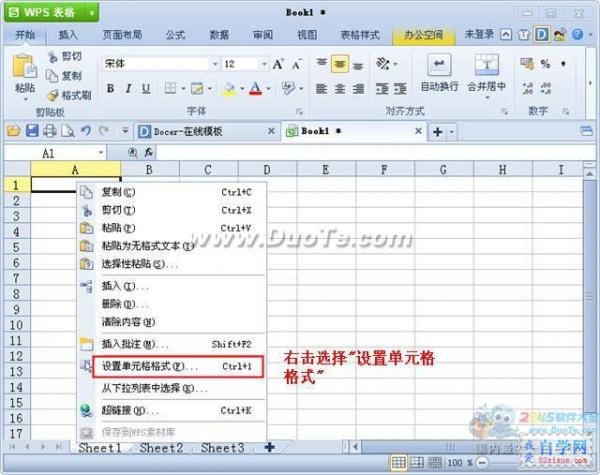Click the print icon in quick toolbar
This screenshot has width=600, height=475.
(49, 131)
